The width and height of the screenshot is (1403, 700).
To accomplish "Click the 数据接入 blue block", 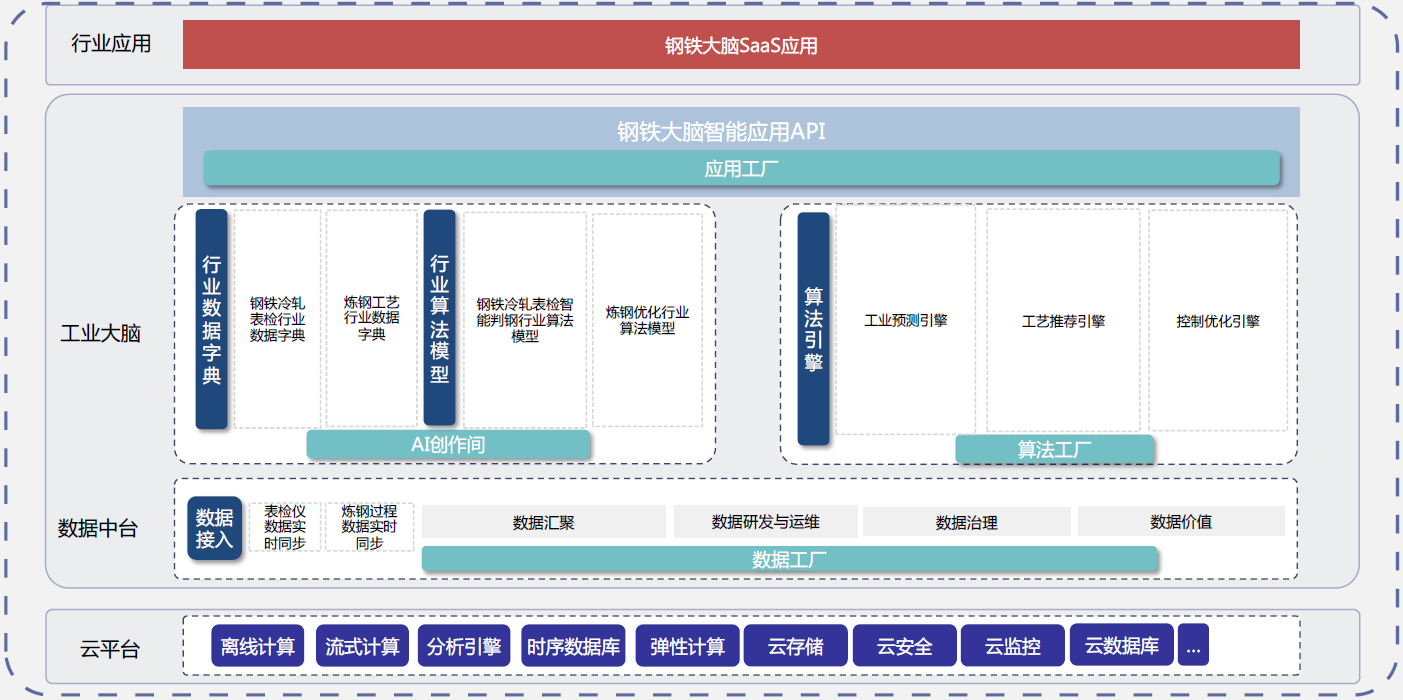I will [x=214, y=528].
